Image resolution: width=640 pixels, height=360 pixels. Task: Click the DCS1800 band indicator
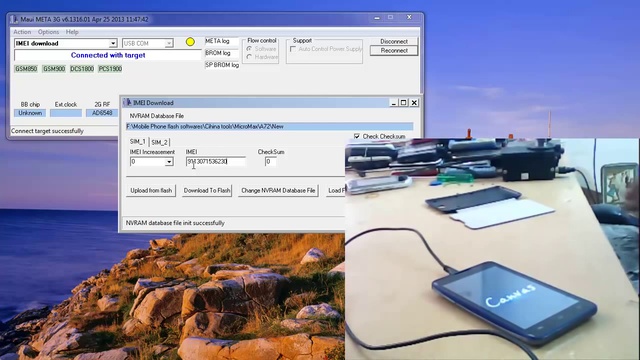click(x=82, y=69)
